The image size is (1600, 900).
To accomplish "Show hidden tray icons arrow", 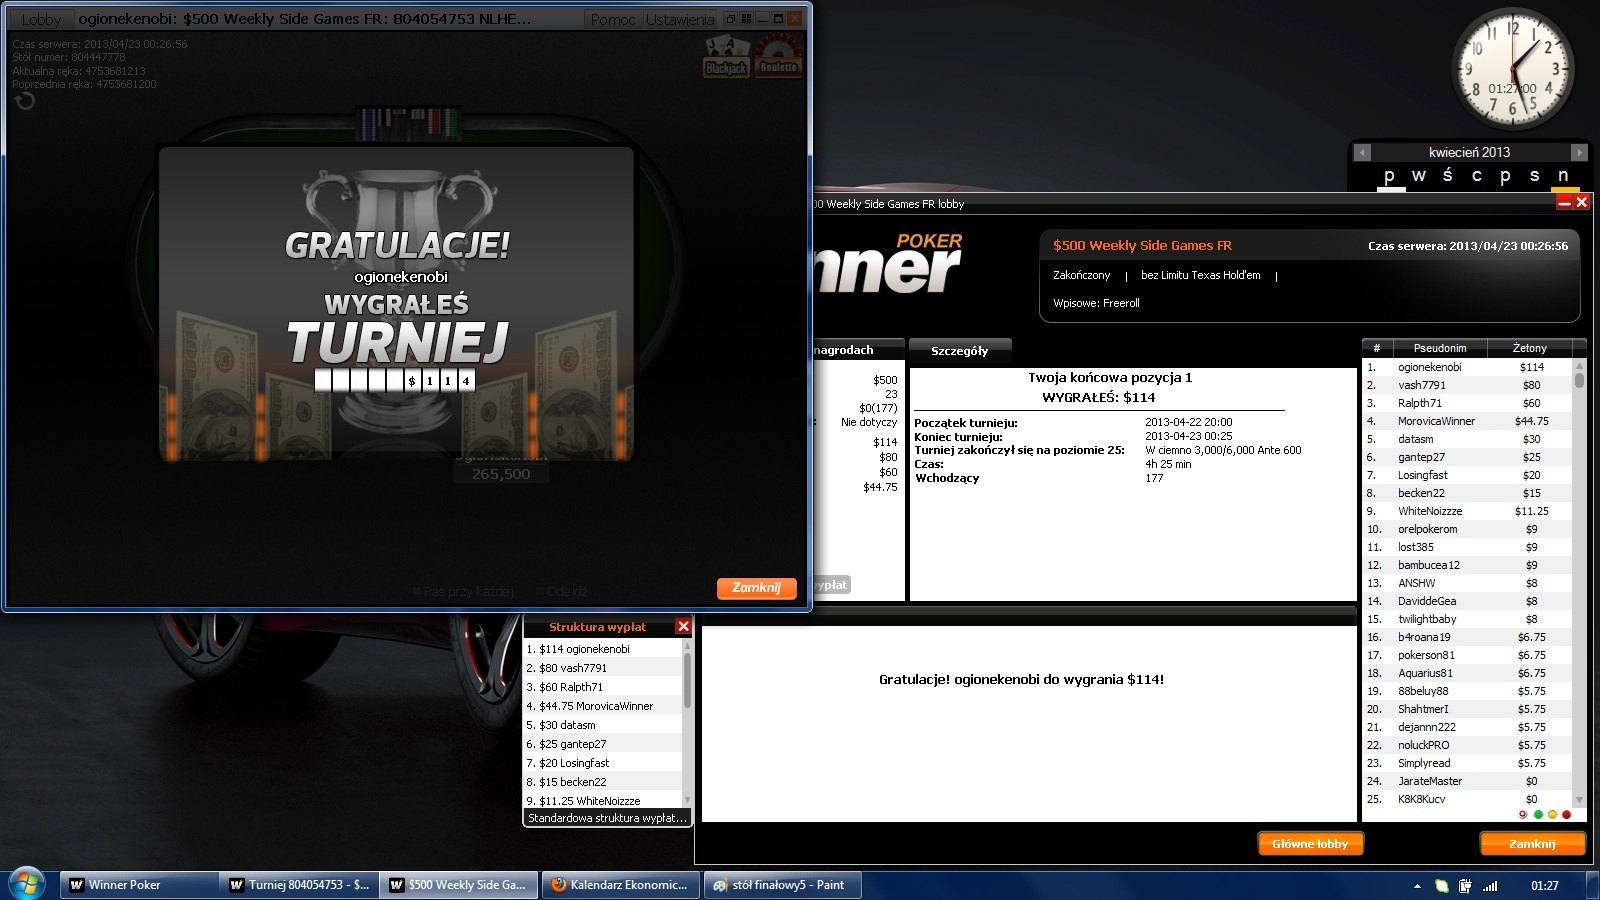I will point(1417,886).
